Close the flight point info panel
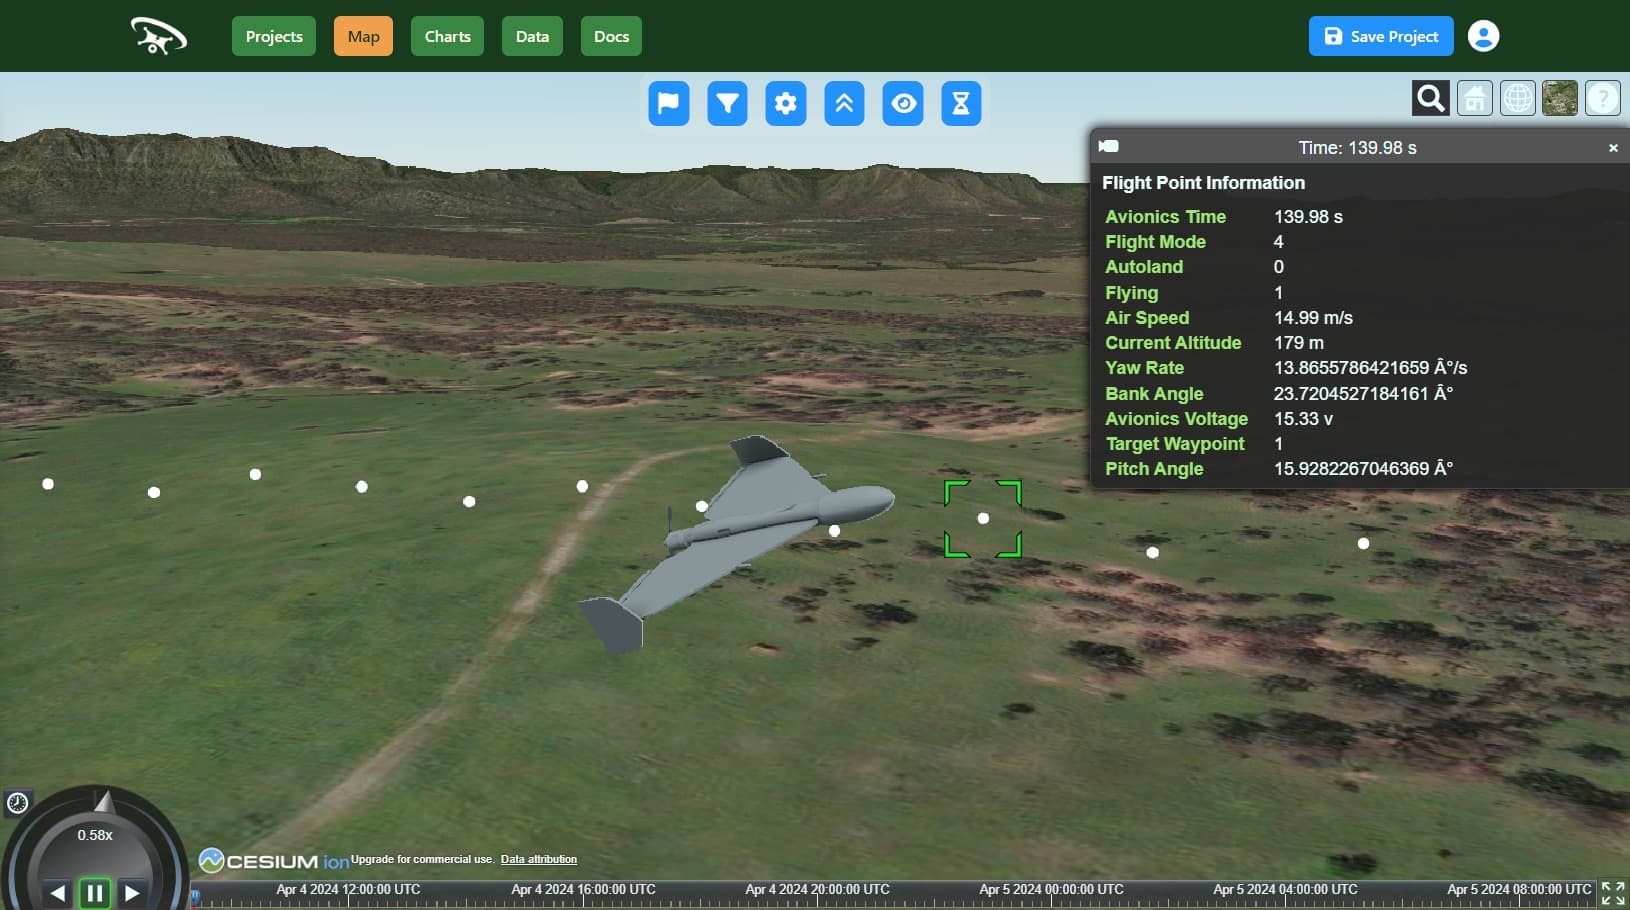This screenshot has width=1630, height=910. pyautogui.click(x=1613, y=148)
